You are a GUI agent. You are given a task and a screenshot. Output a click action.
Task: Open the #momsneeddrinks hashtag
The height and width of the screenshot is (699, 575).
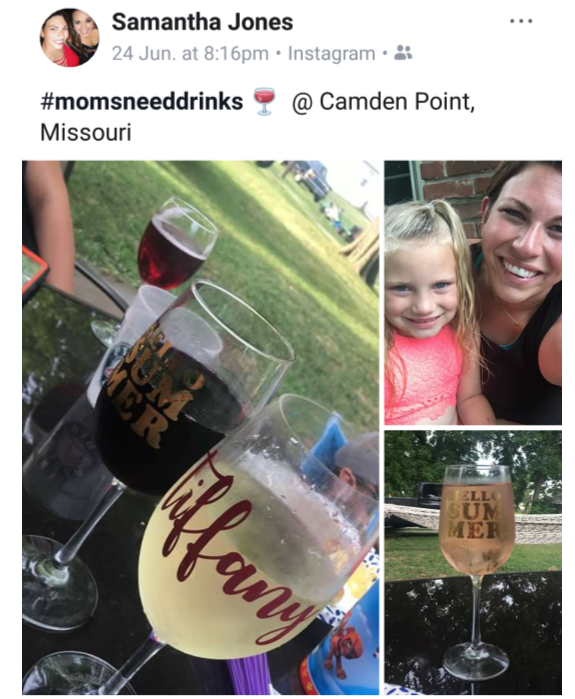click(142, 102)
